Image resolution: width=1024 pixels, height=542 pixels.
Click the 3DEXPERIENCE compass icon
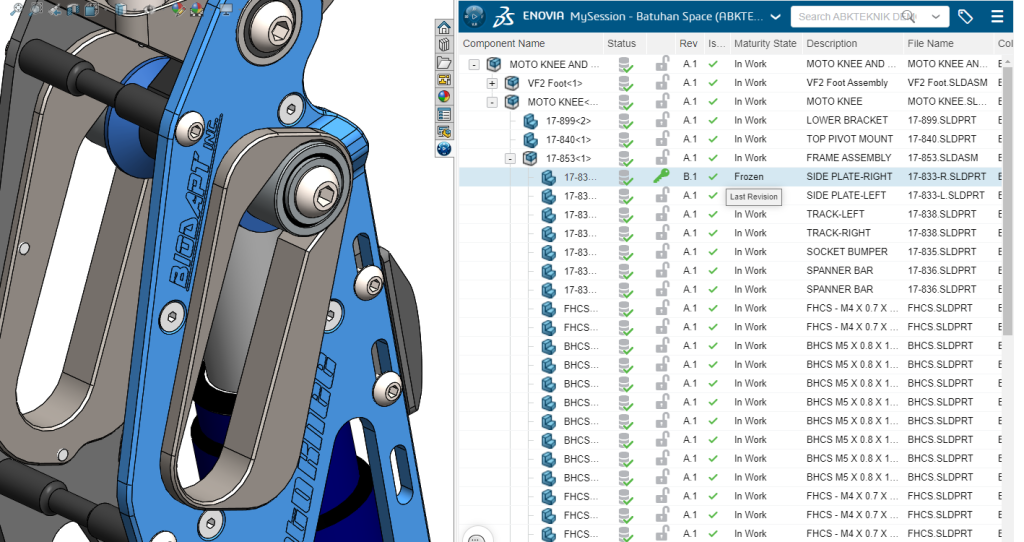pos(474,17)
